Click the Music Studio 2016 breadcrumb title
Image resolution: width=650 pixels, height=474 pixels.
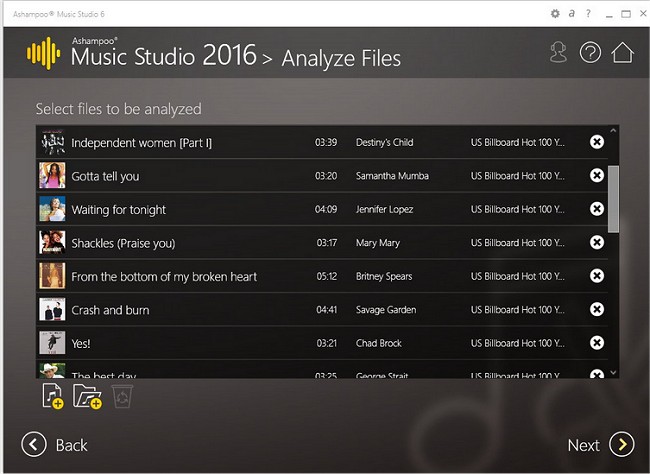tap(164, 56)
